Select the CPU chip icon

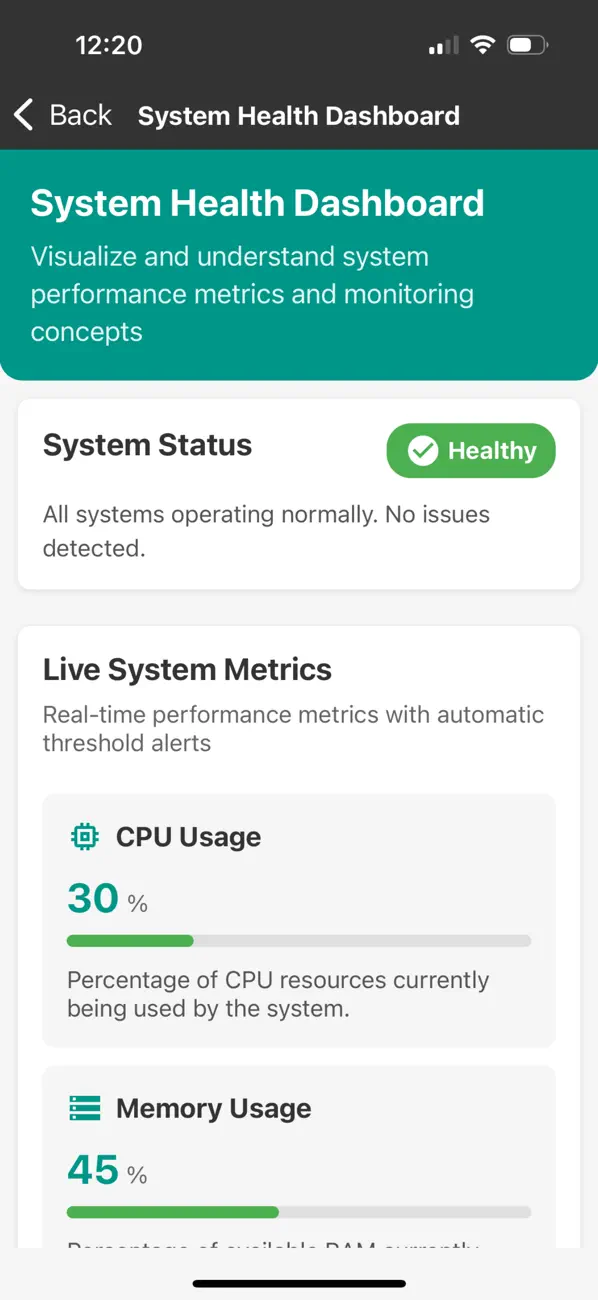tap(85, 836)
